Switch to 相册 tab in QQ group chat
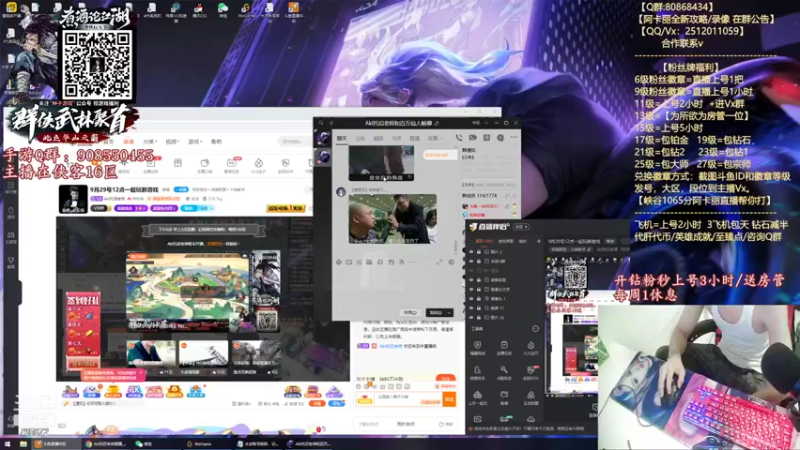This screenshot has height=450, width=800. coord(378,138)
